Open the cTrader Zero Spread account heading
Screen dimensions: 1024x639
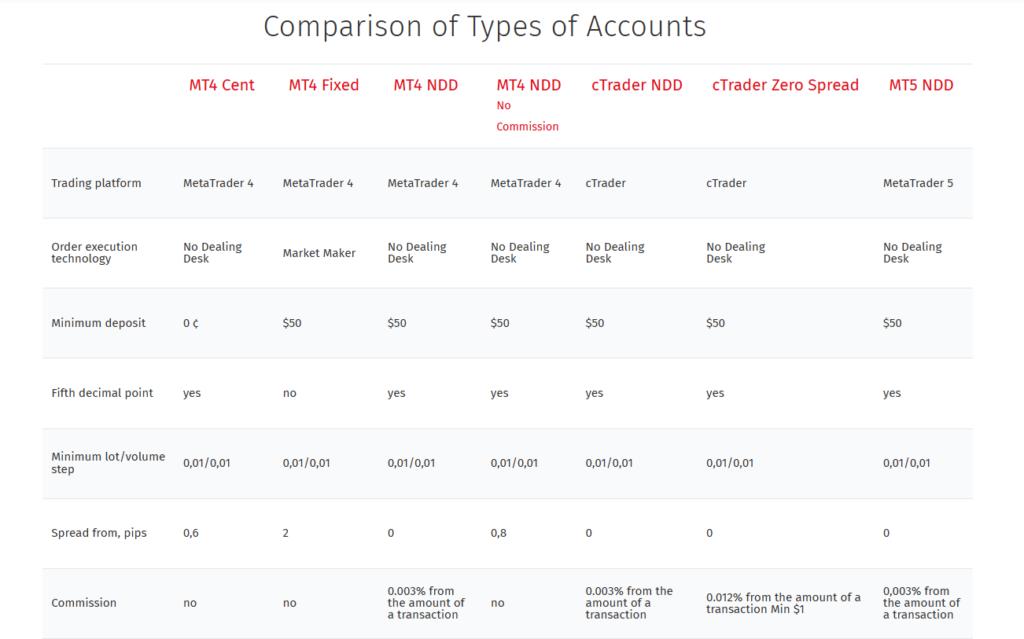point(785,85)
